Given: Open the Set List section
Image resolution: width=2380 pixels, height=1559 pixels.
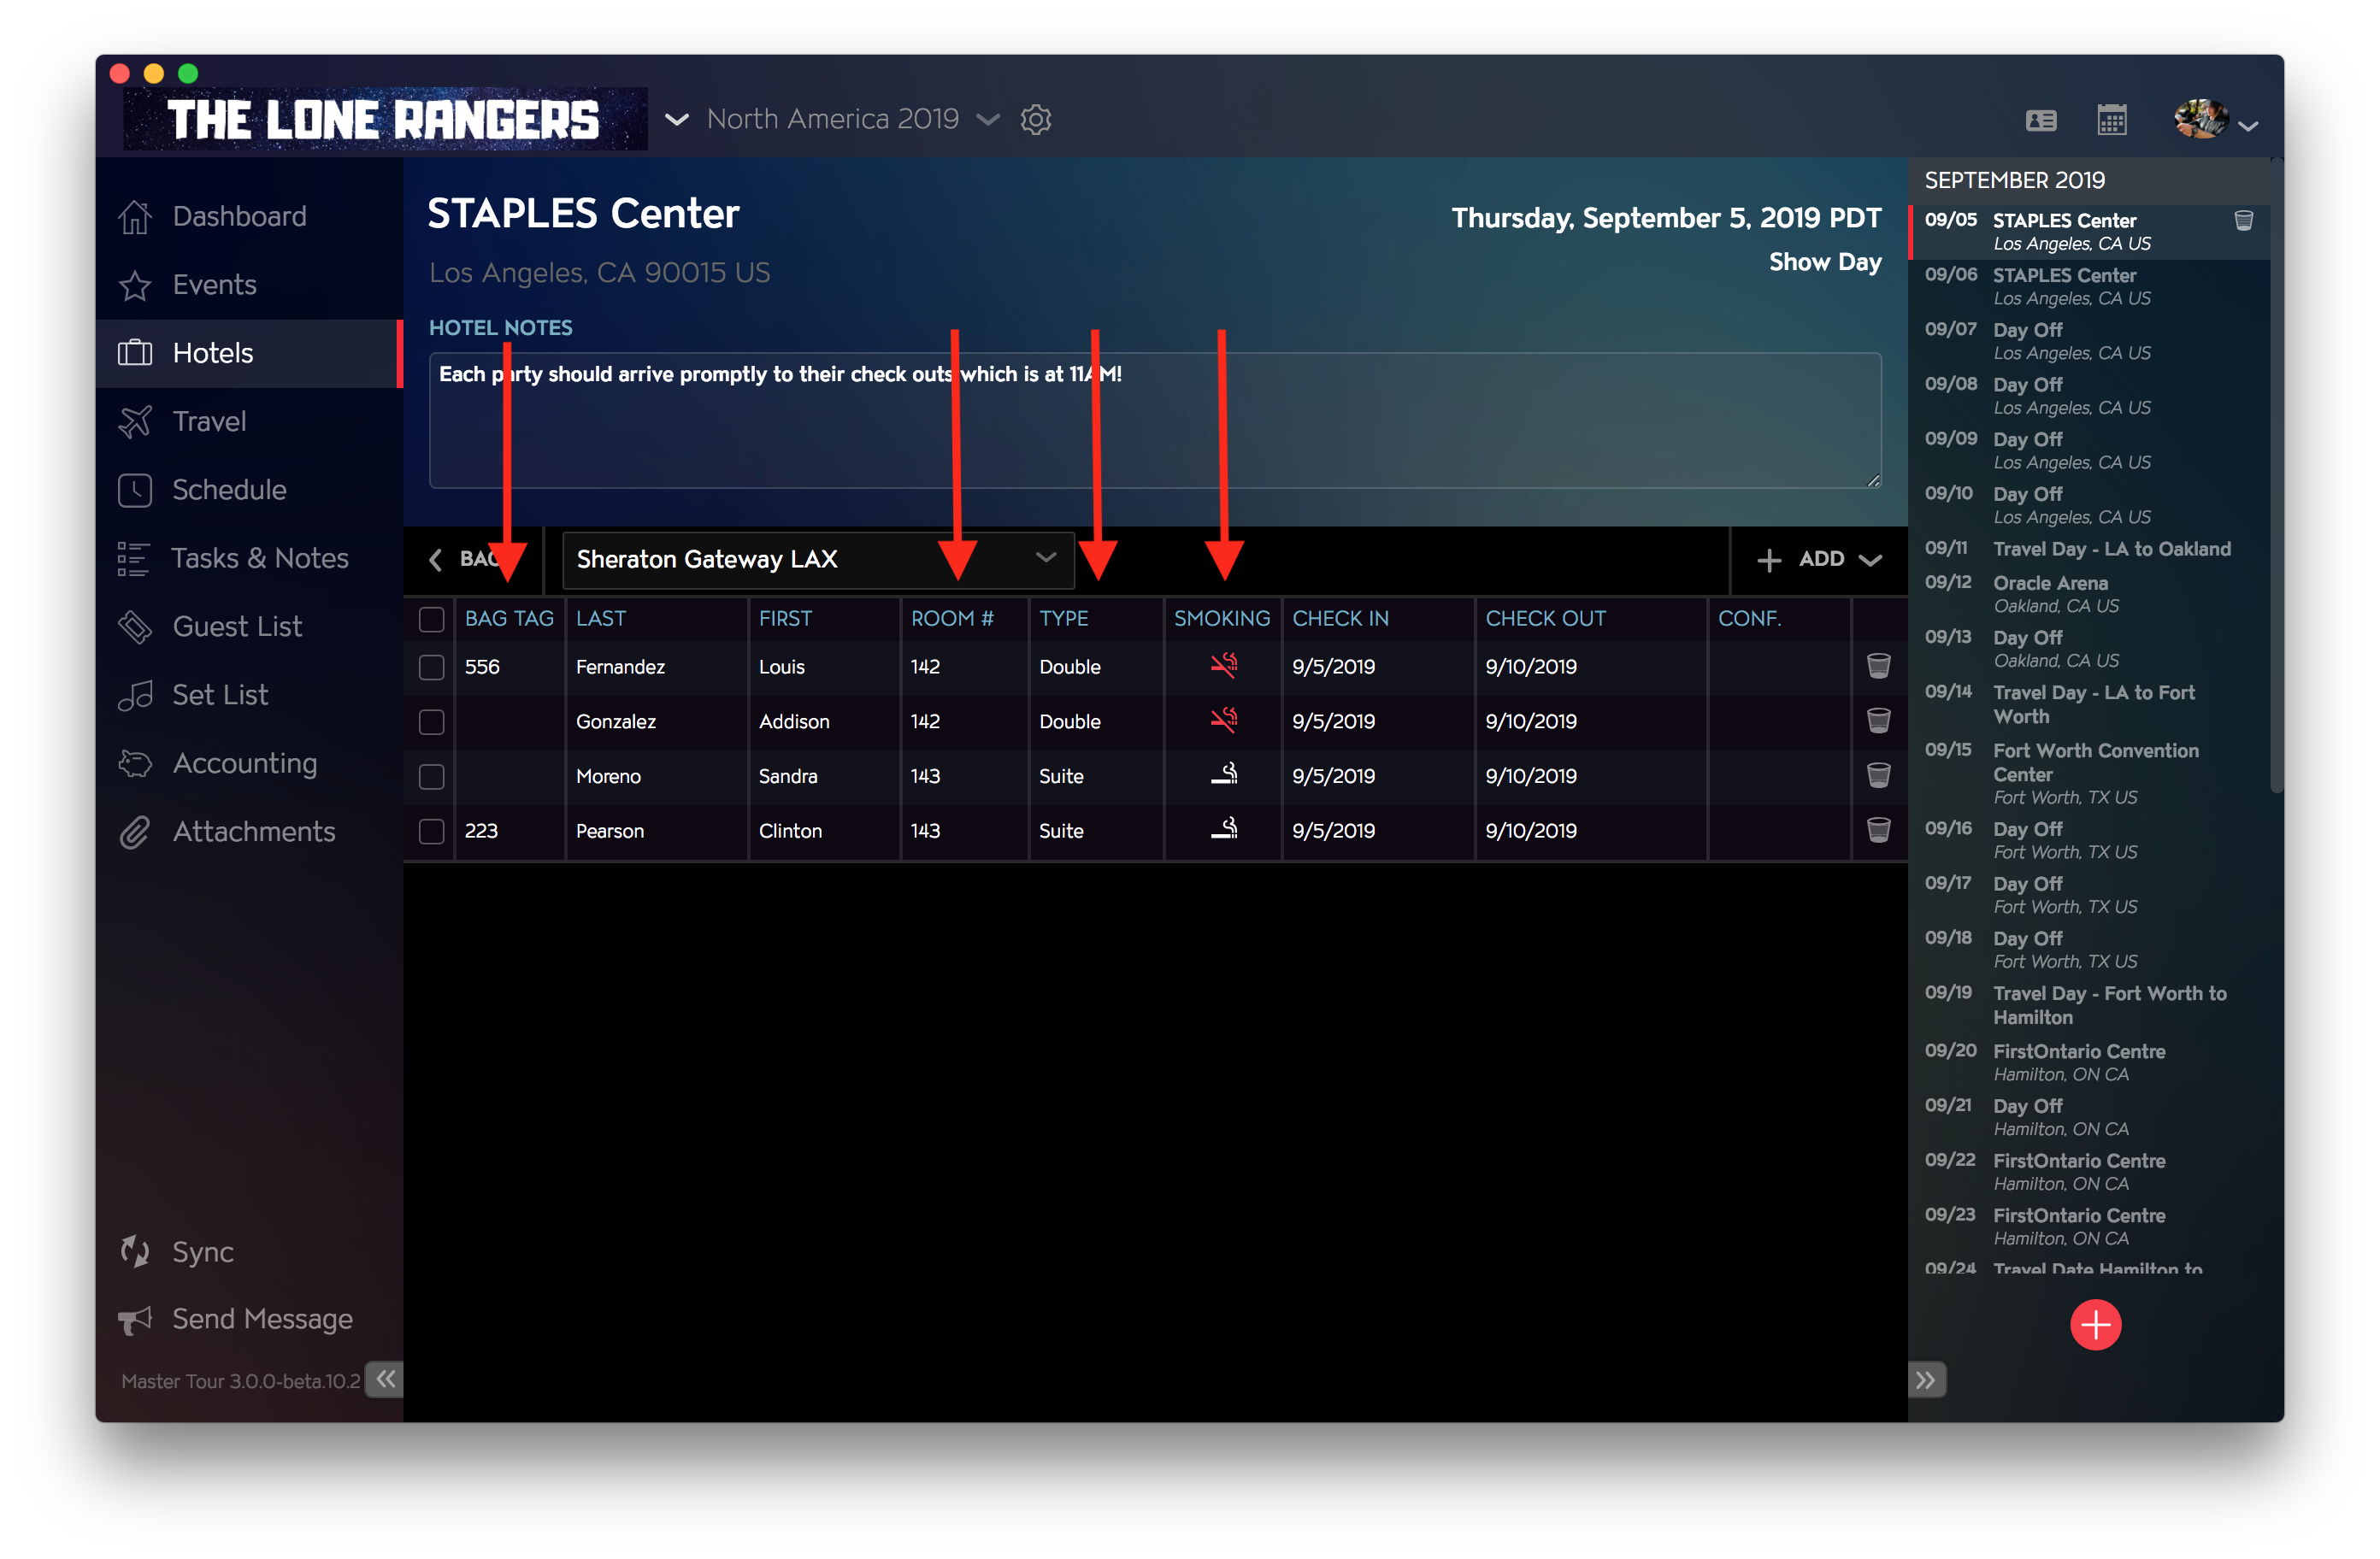Looking at the screenshot, I should [x=249, y=695].
